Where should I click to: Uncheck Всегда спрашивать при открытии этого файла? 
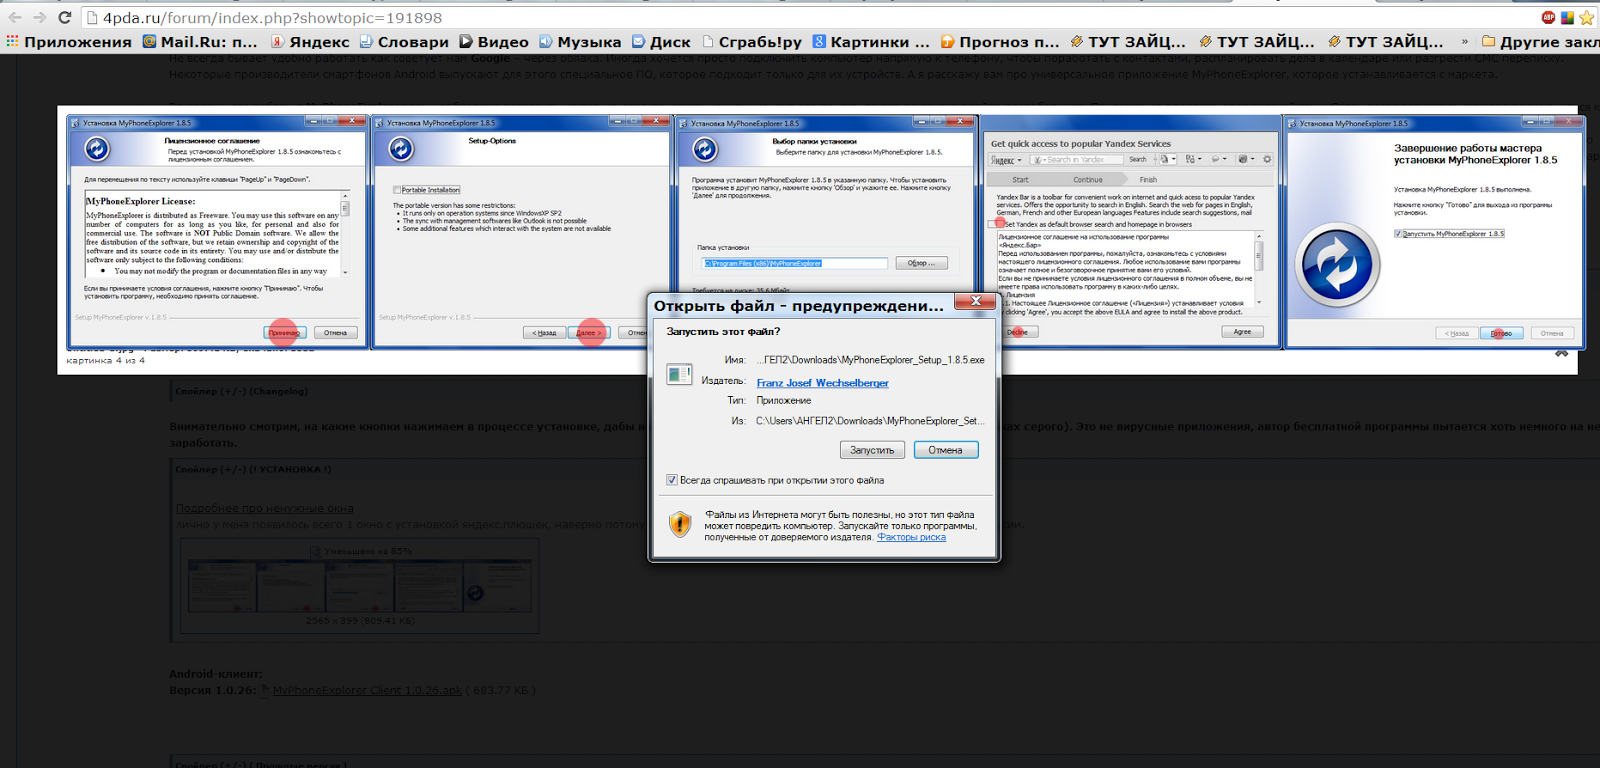pos(672,480)
